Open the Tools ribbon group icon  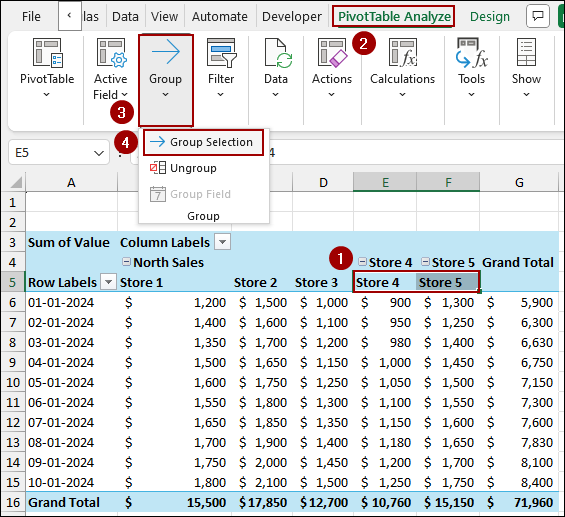coord(471,53)
